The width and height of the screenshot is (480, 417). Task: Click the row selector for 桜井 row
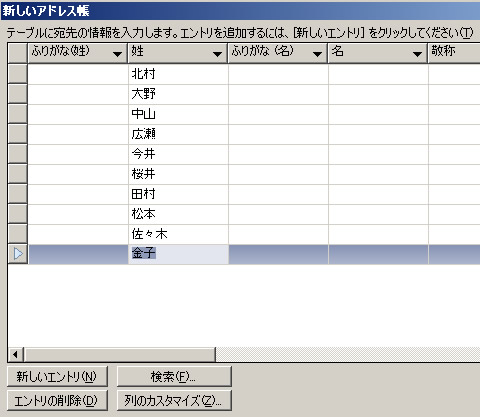[18, 174]
